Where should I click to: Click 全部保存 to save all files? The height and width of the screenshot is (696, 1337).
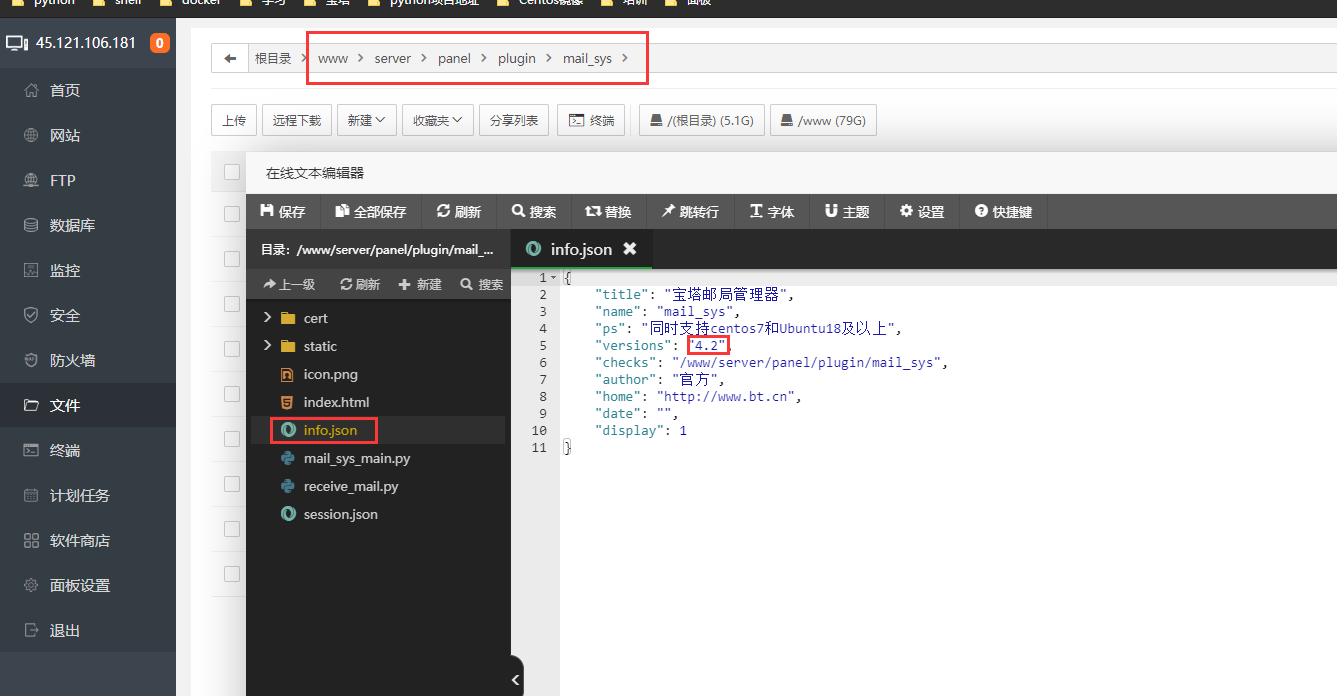point(370,212)
